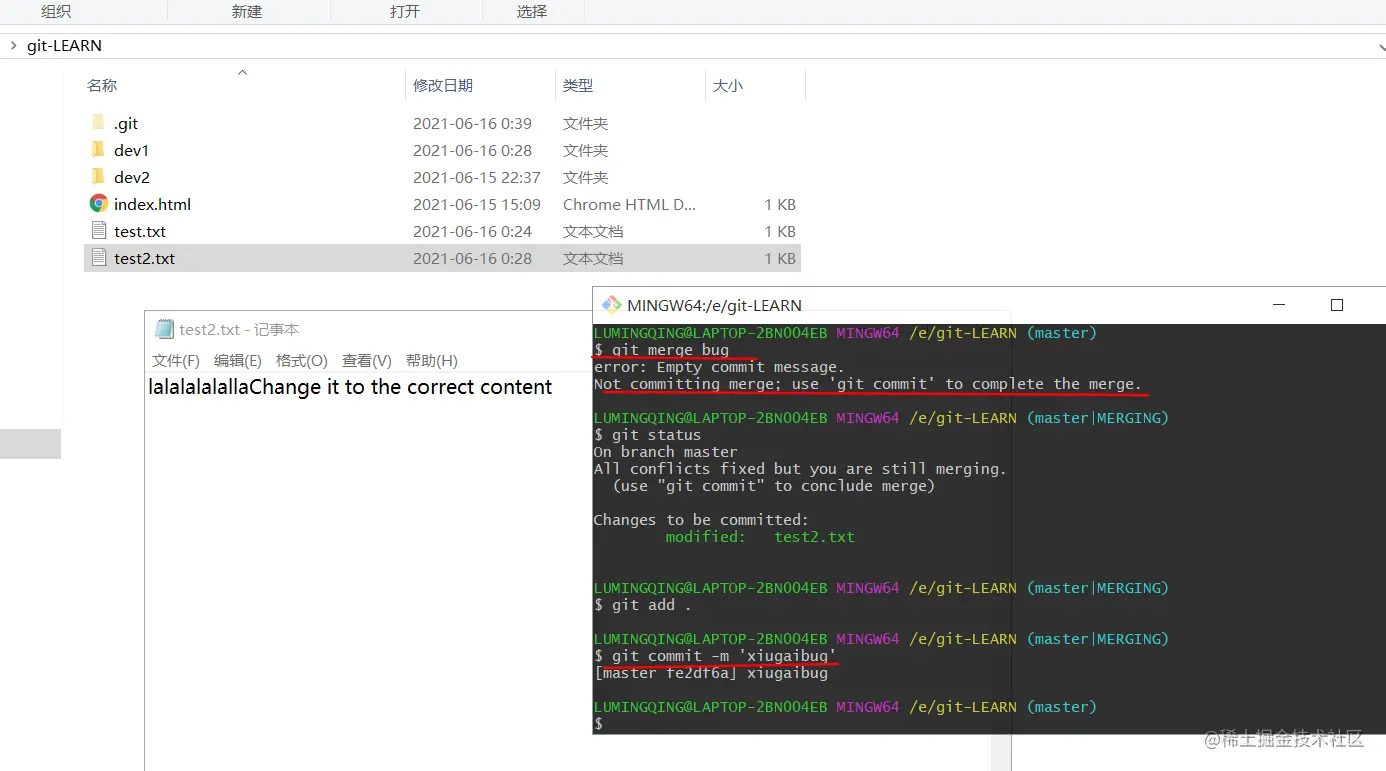Toggle the sort arrow above the 名称 column
The image size is (1386, 771).
(242, 72)
